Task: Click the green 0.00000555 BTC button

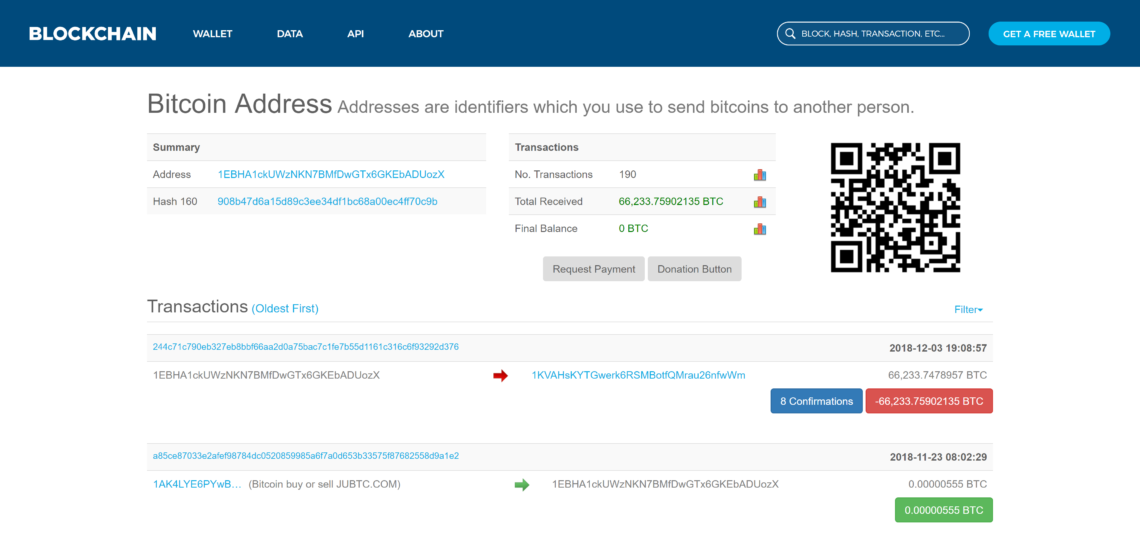Action: [x=944, y=510]
